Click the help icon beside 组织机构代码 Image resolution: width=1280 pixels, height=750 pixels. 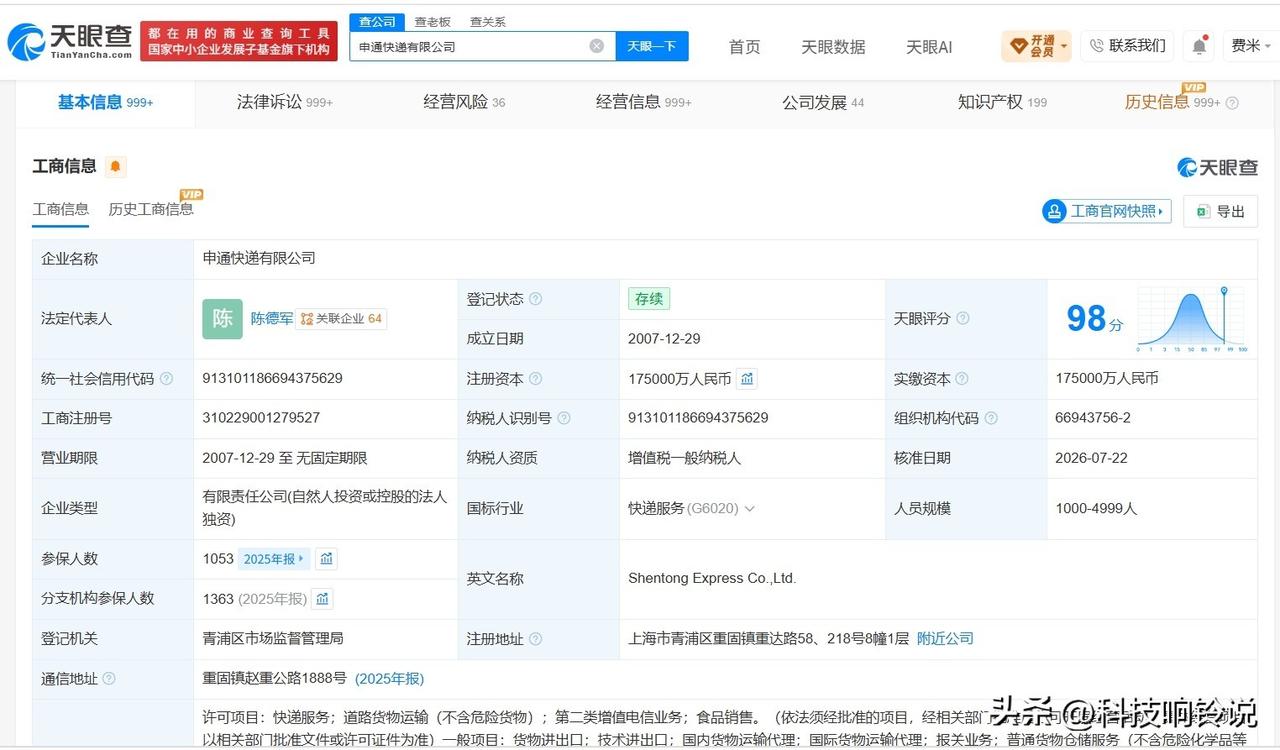(990, 418)
